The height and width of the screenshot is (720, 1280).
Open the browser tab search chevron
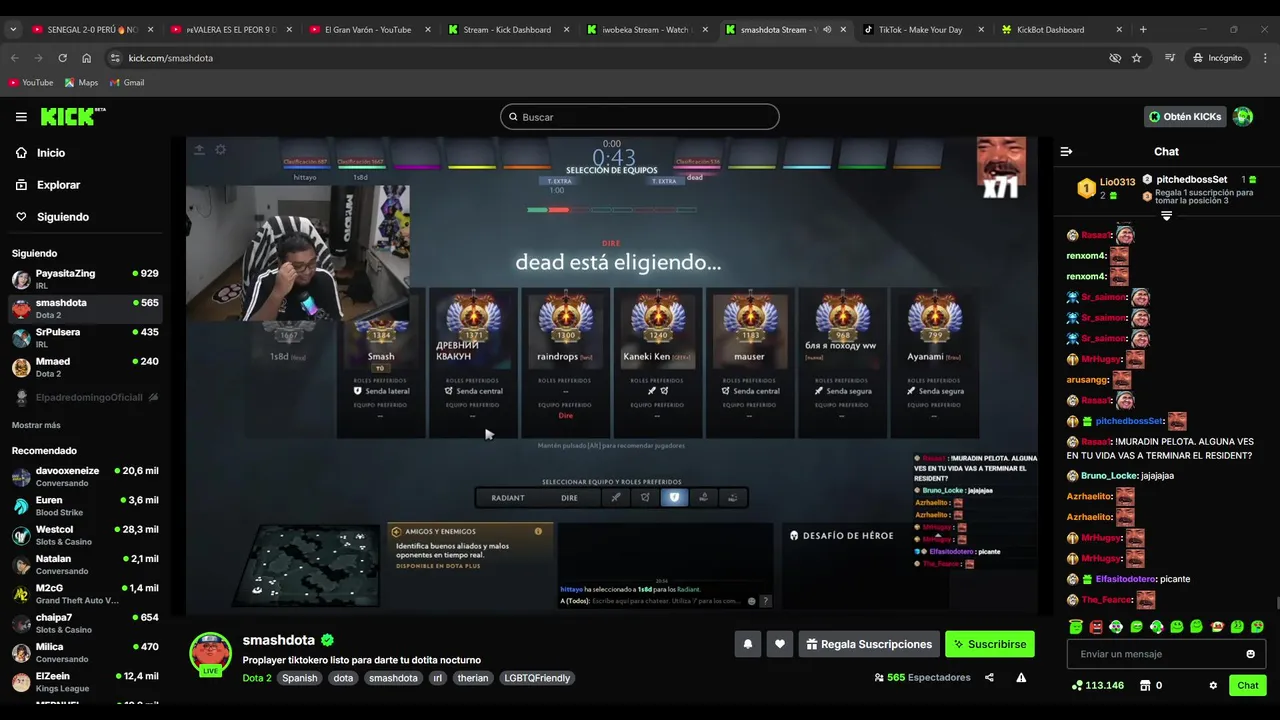point(13,30)
